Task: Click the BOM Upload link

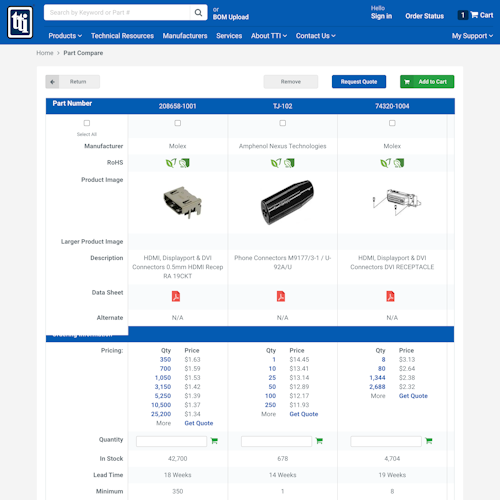Action: point(231,17)
